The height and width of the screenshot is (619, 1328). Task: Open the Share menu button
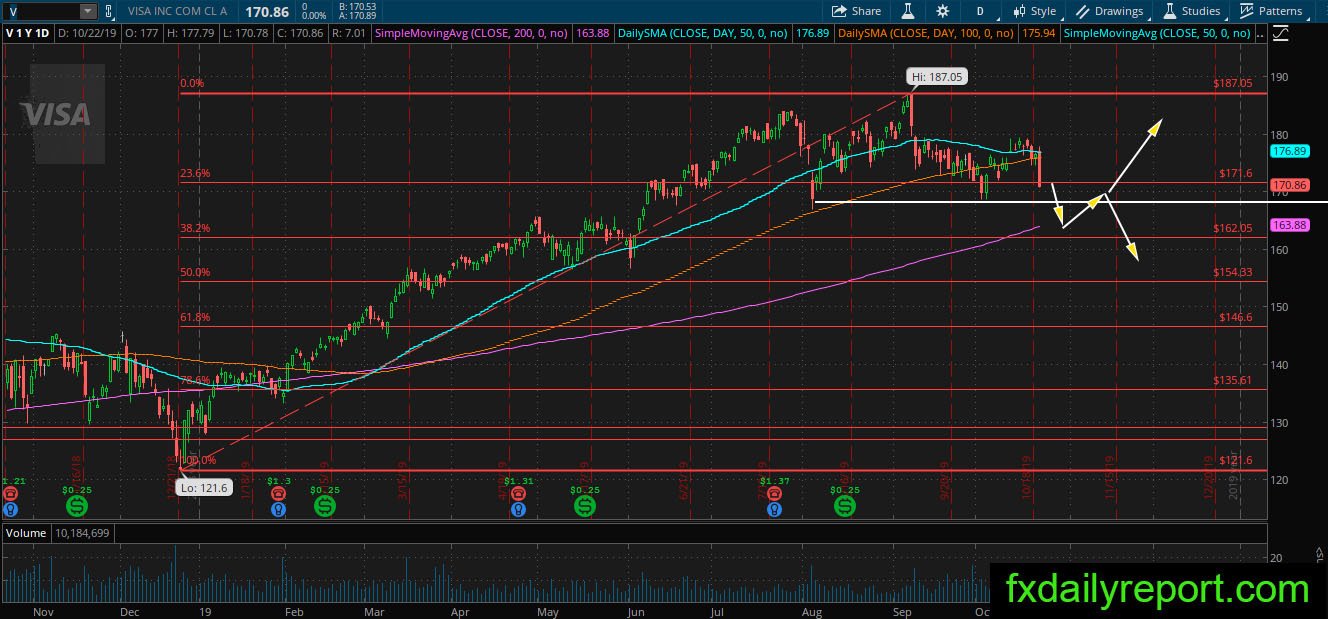click(857, 11)
